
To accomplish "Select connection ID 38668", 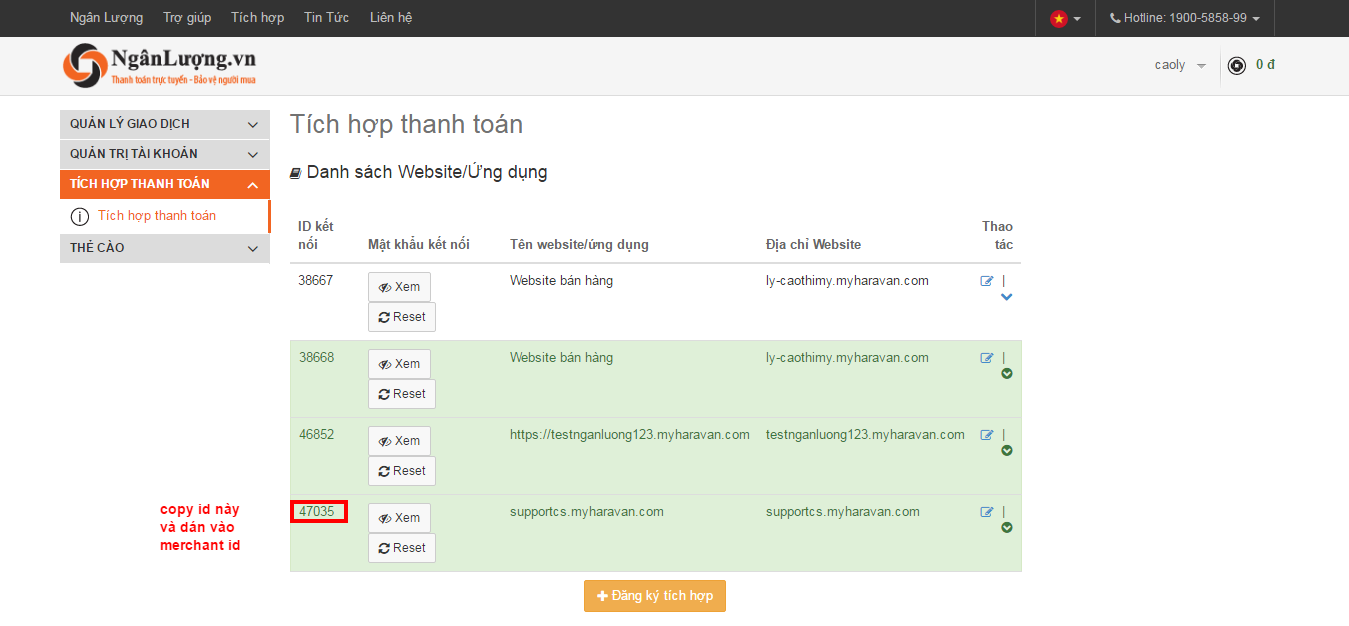I will (317, 358).
